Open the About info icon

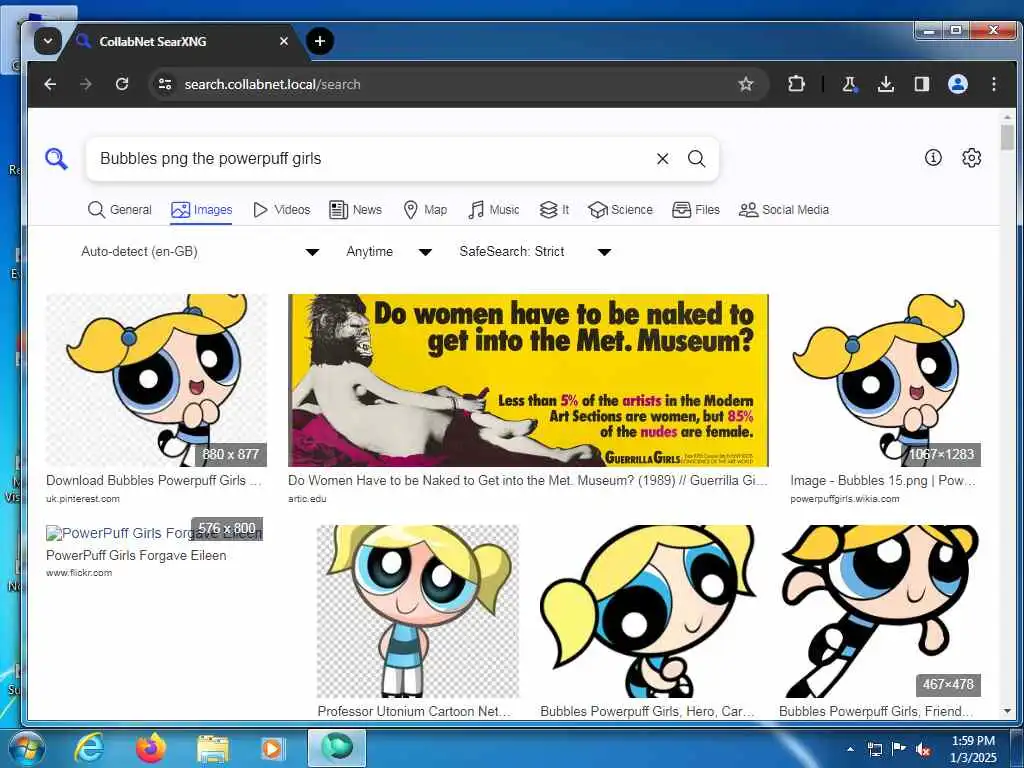pyautogui.click(x=933, y=157)
